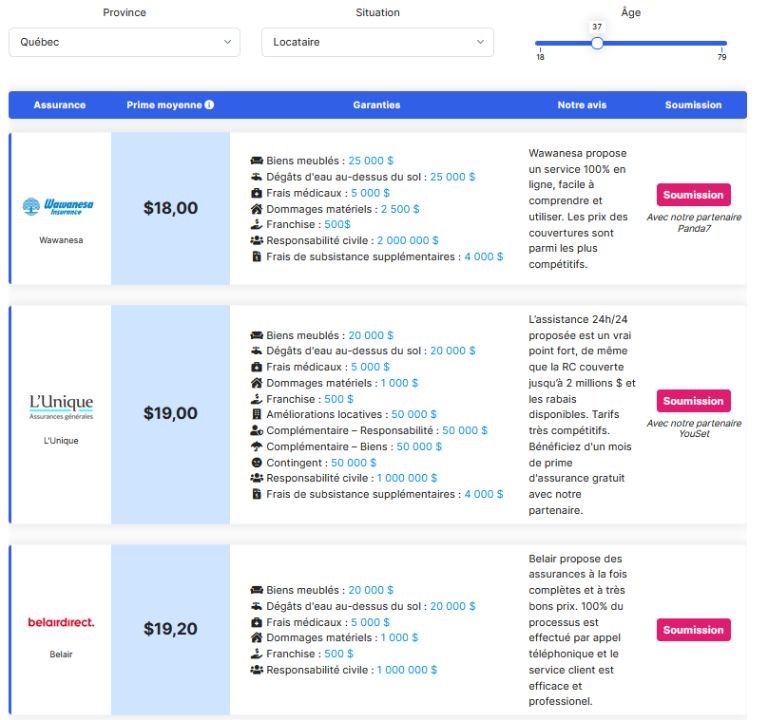Image resolution: width=768 pixels, height=720 pixels.
Task: Click the Wawanesa Insurance logo
Action: [x=58, y=206]
